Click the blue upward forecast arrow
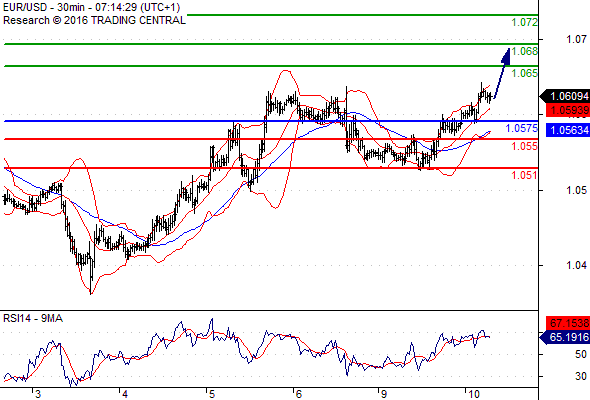Viewport: 590px width, 400px height. [502, 73]
